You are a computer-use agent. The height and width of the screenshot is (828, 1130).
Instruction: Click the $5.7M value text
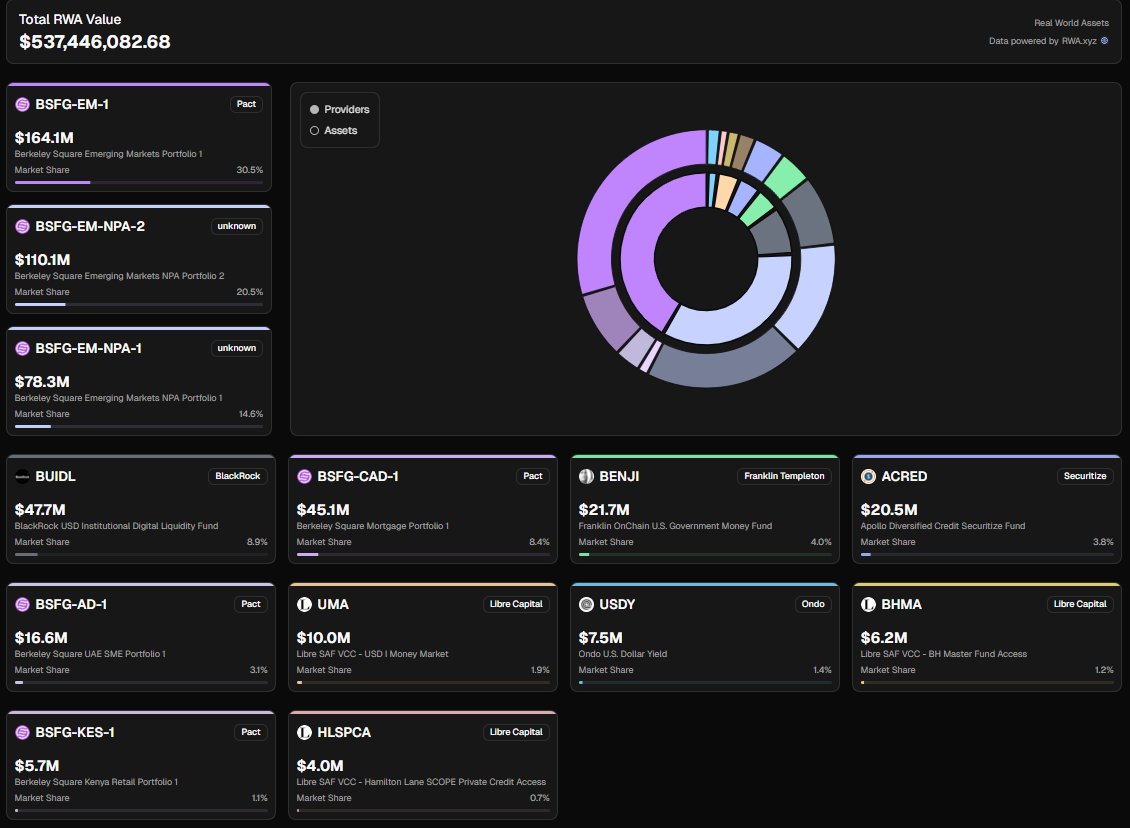[x=37, y=765]
